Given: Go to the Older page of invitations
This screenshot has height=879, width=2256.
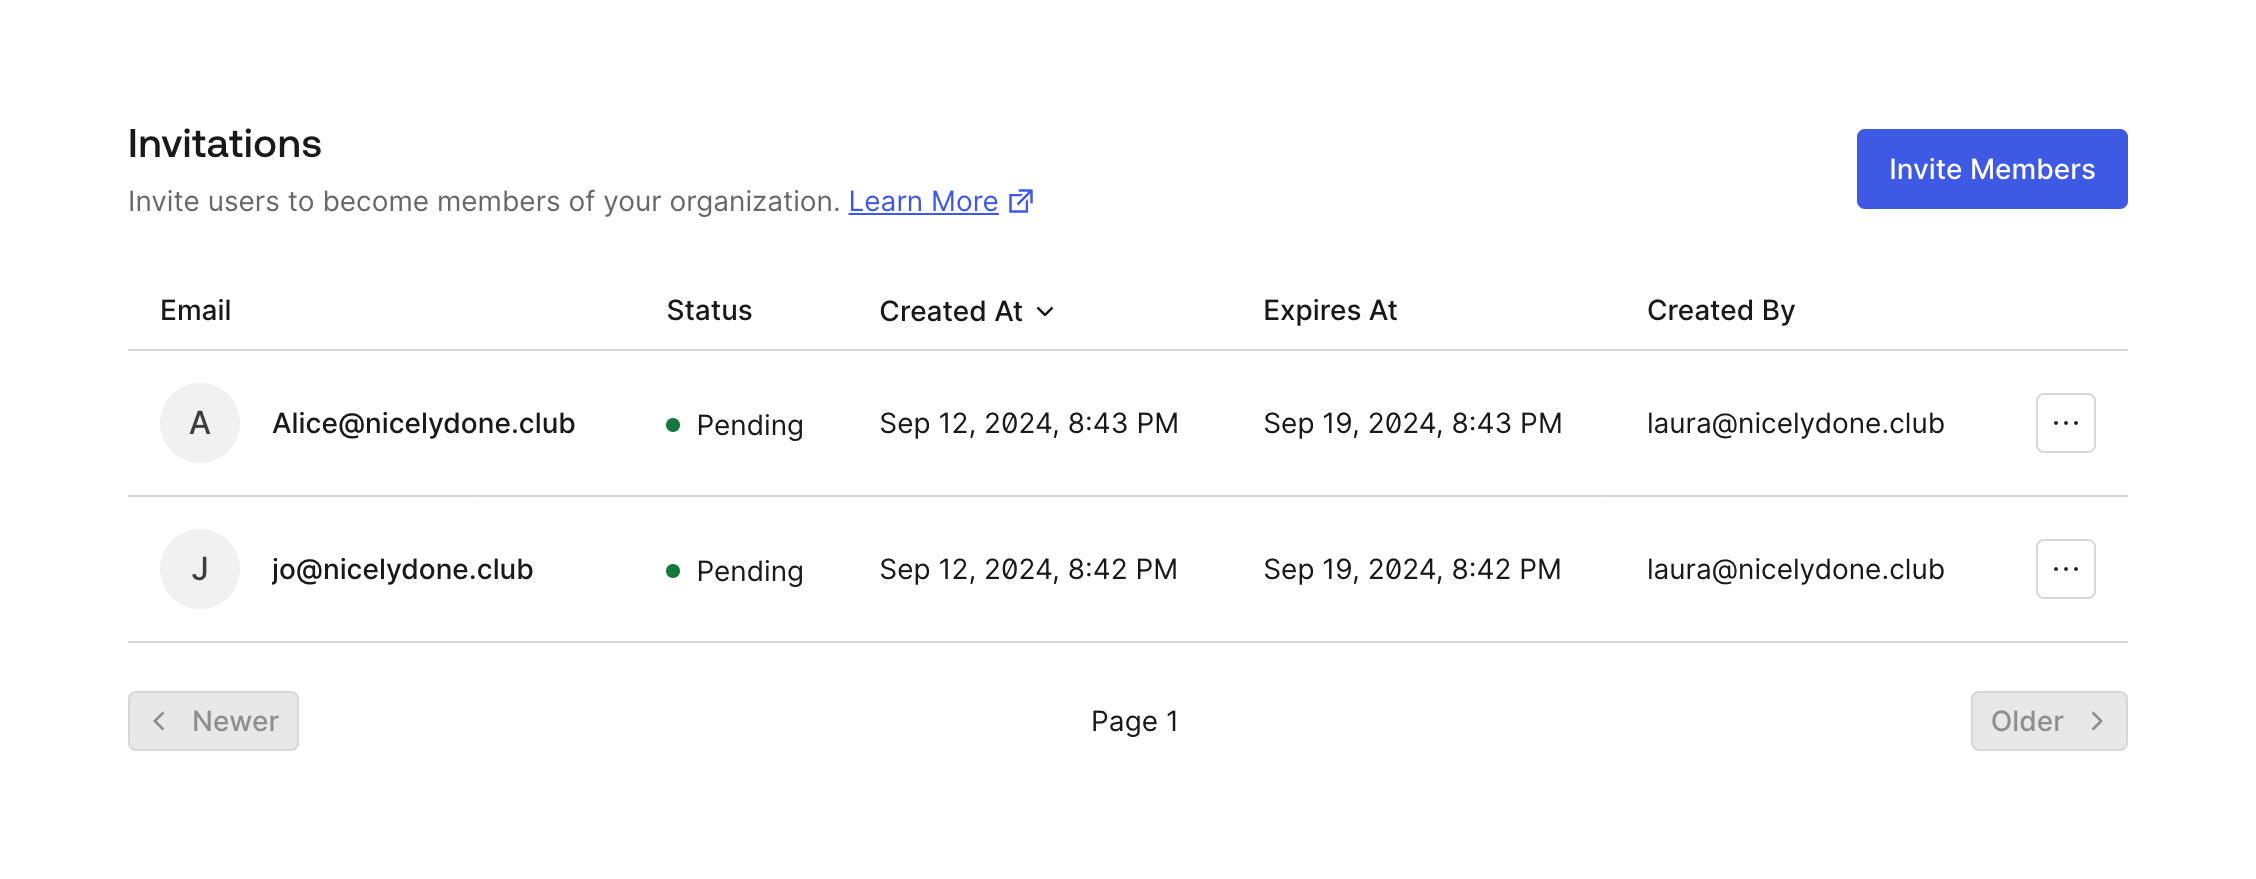Looking at the screenshot, I should click(2048, 721).
